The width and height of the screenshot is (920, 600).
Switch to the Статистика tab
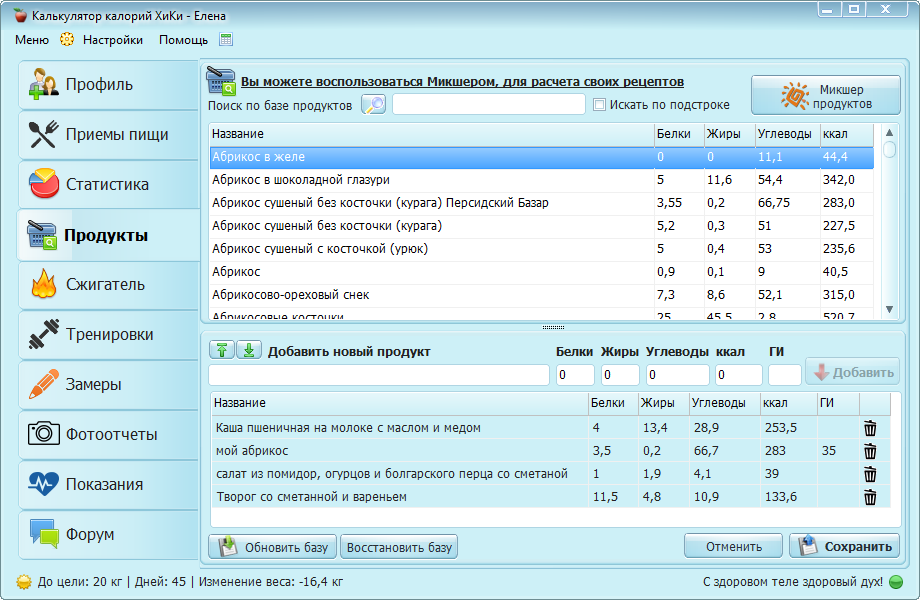[108, 185]
